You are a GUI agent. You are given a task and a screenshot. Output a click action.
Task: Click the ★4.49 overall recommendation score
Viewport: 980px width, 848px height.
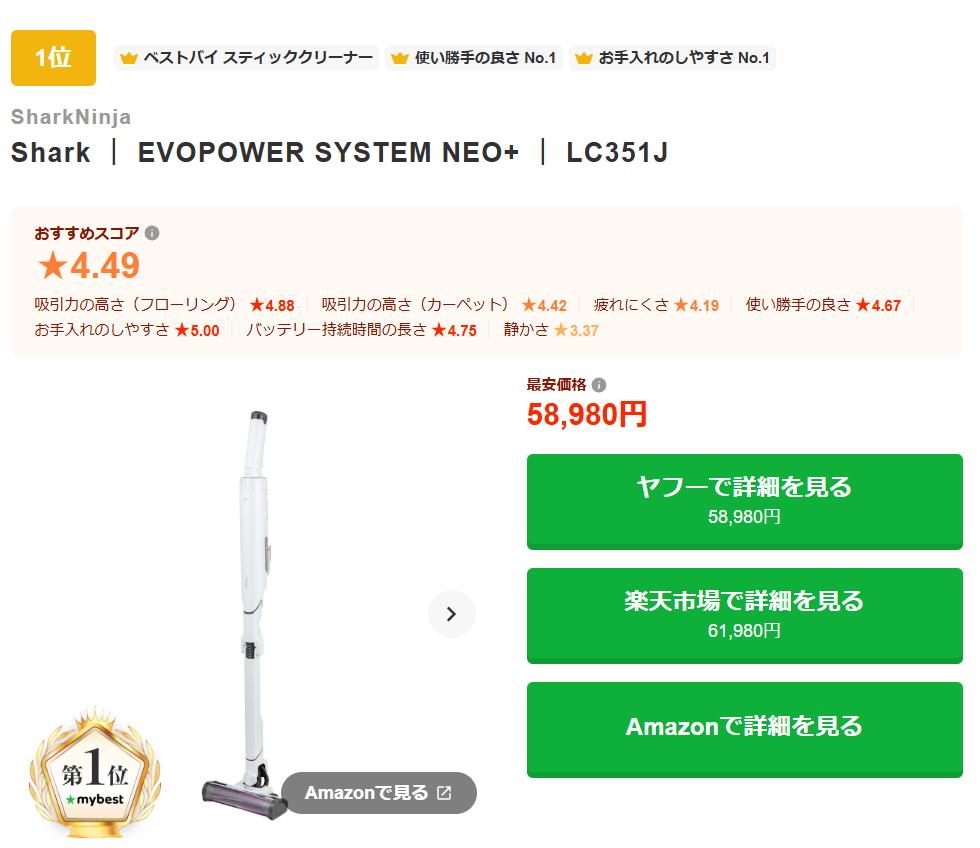88,266
